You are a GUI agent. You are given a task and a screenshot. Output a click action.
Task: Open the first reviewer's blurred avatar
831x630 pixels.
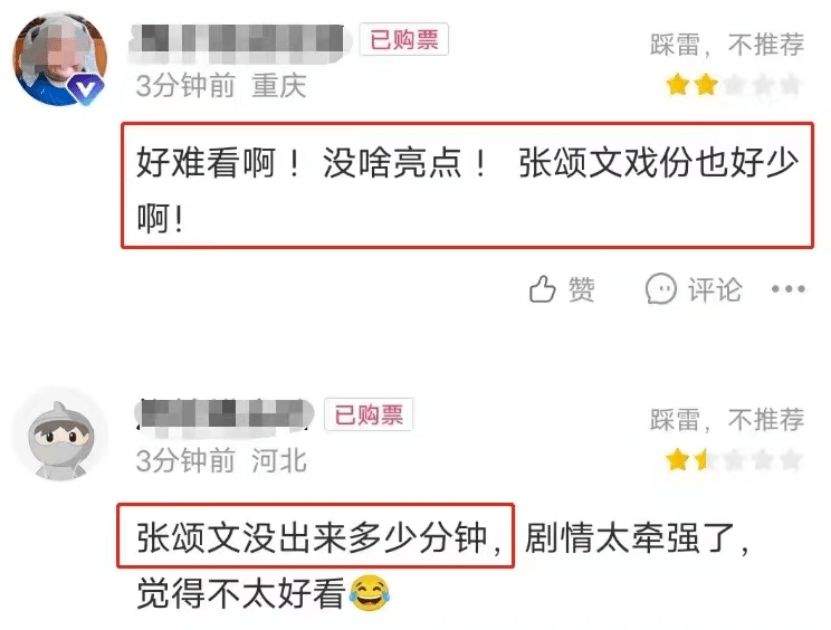(x=59, y=59)
